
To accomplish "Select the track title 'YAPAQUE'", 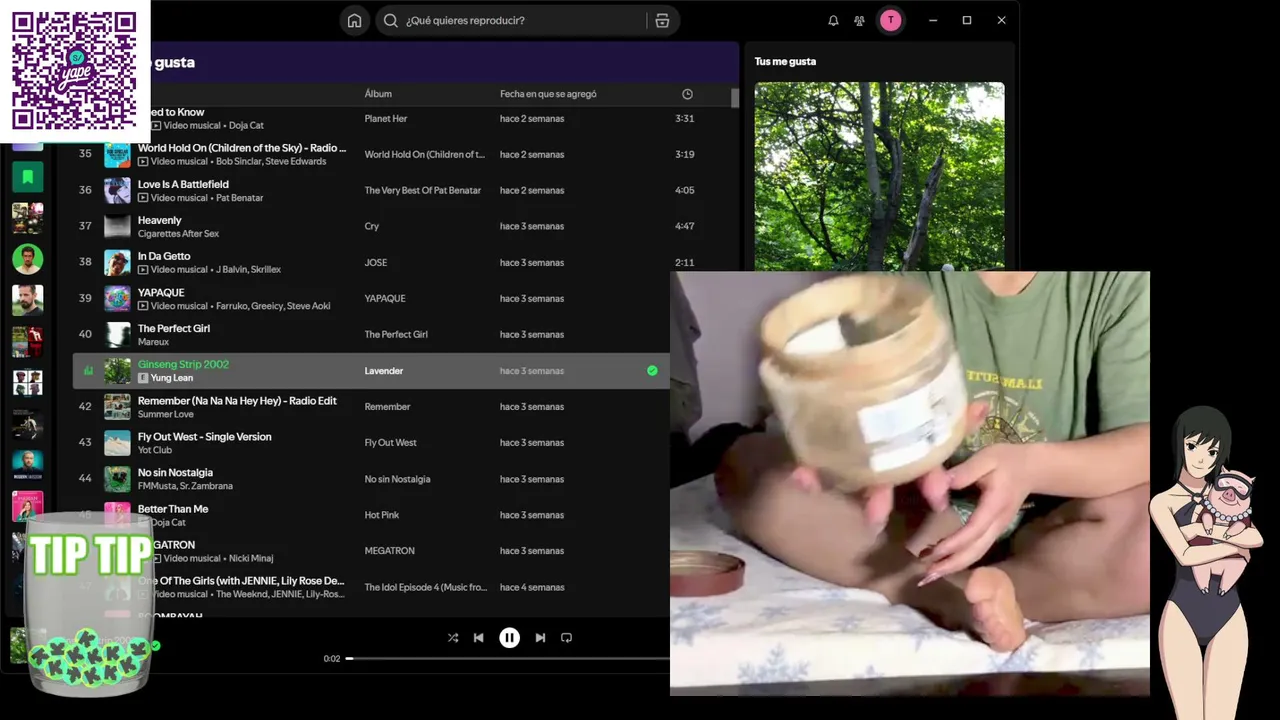I will click(161, 293).
